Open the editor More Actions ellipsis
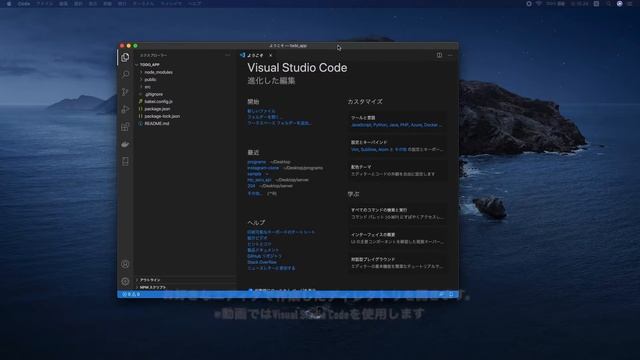The height and width of the screenshot is (360, 640). click(x=450, y=55)
